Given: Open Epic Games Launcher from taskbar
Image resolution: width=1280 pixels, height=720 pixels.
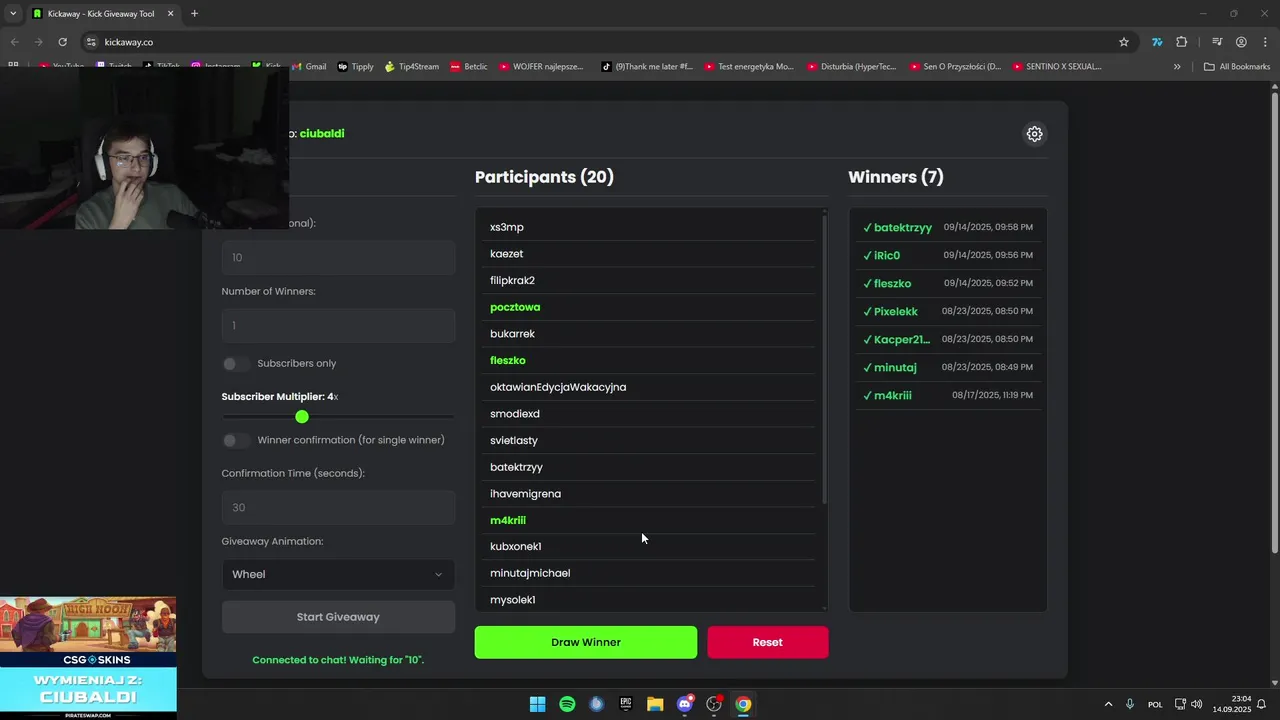Looking at the screenshot, I should [x=626, y=704].
